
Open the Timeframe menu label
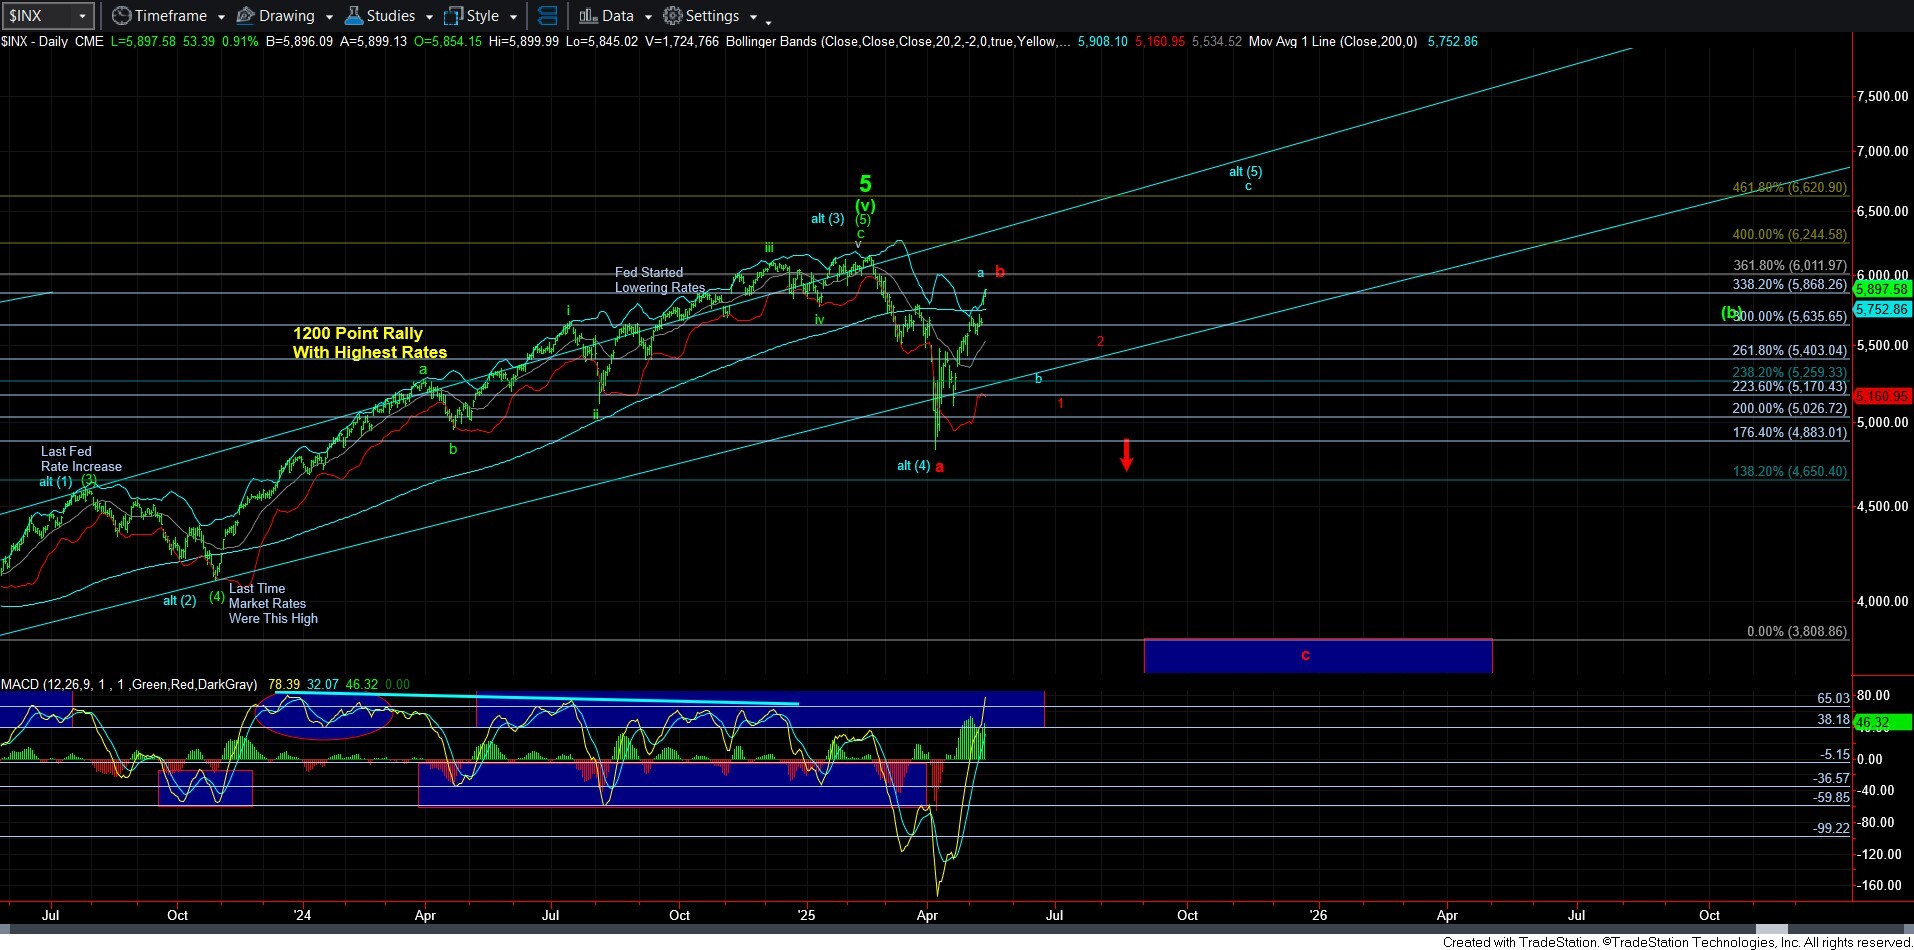click(x=171, y=16)
